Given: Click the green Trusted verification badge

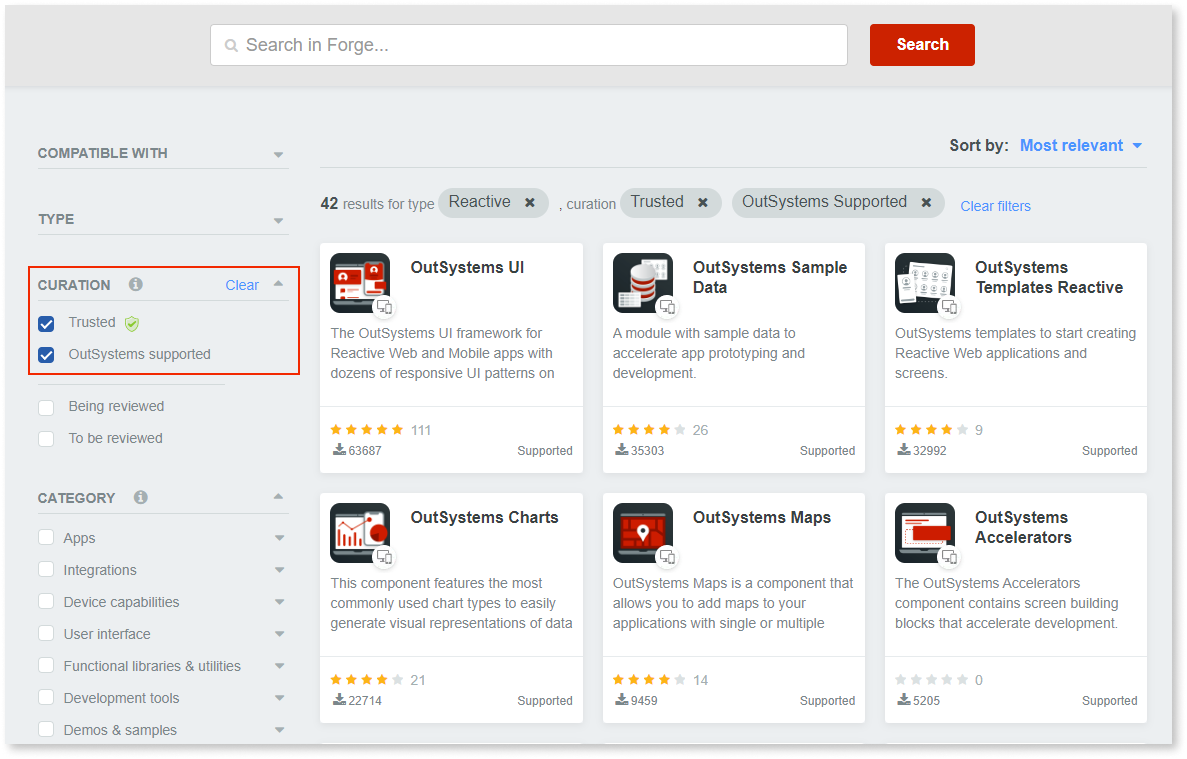Looking at the screenshot, I should pos(131,322).
